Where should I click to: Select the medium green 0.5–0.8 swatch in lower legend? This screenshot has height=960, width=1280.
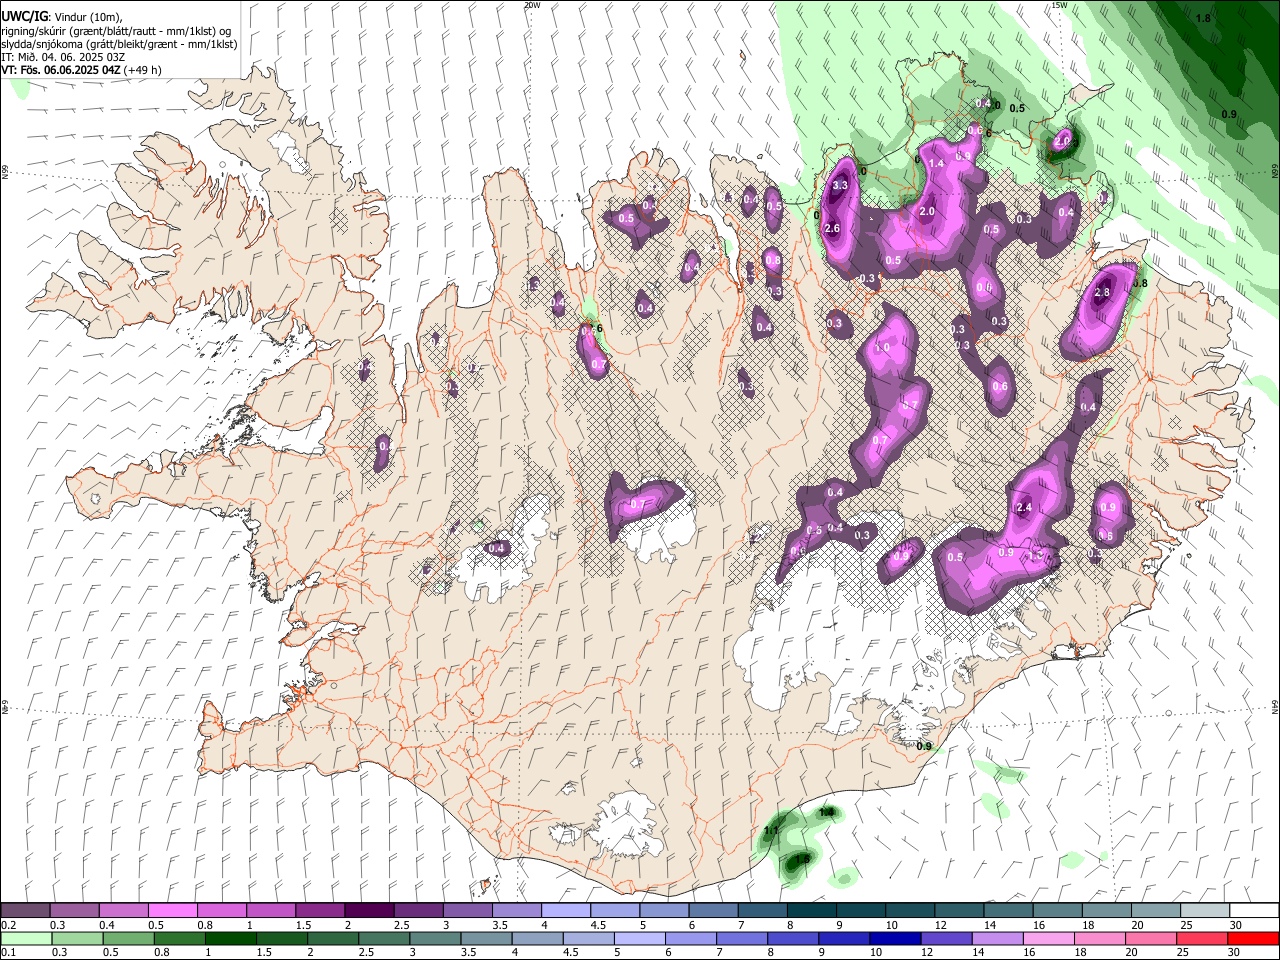point(128,938)
